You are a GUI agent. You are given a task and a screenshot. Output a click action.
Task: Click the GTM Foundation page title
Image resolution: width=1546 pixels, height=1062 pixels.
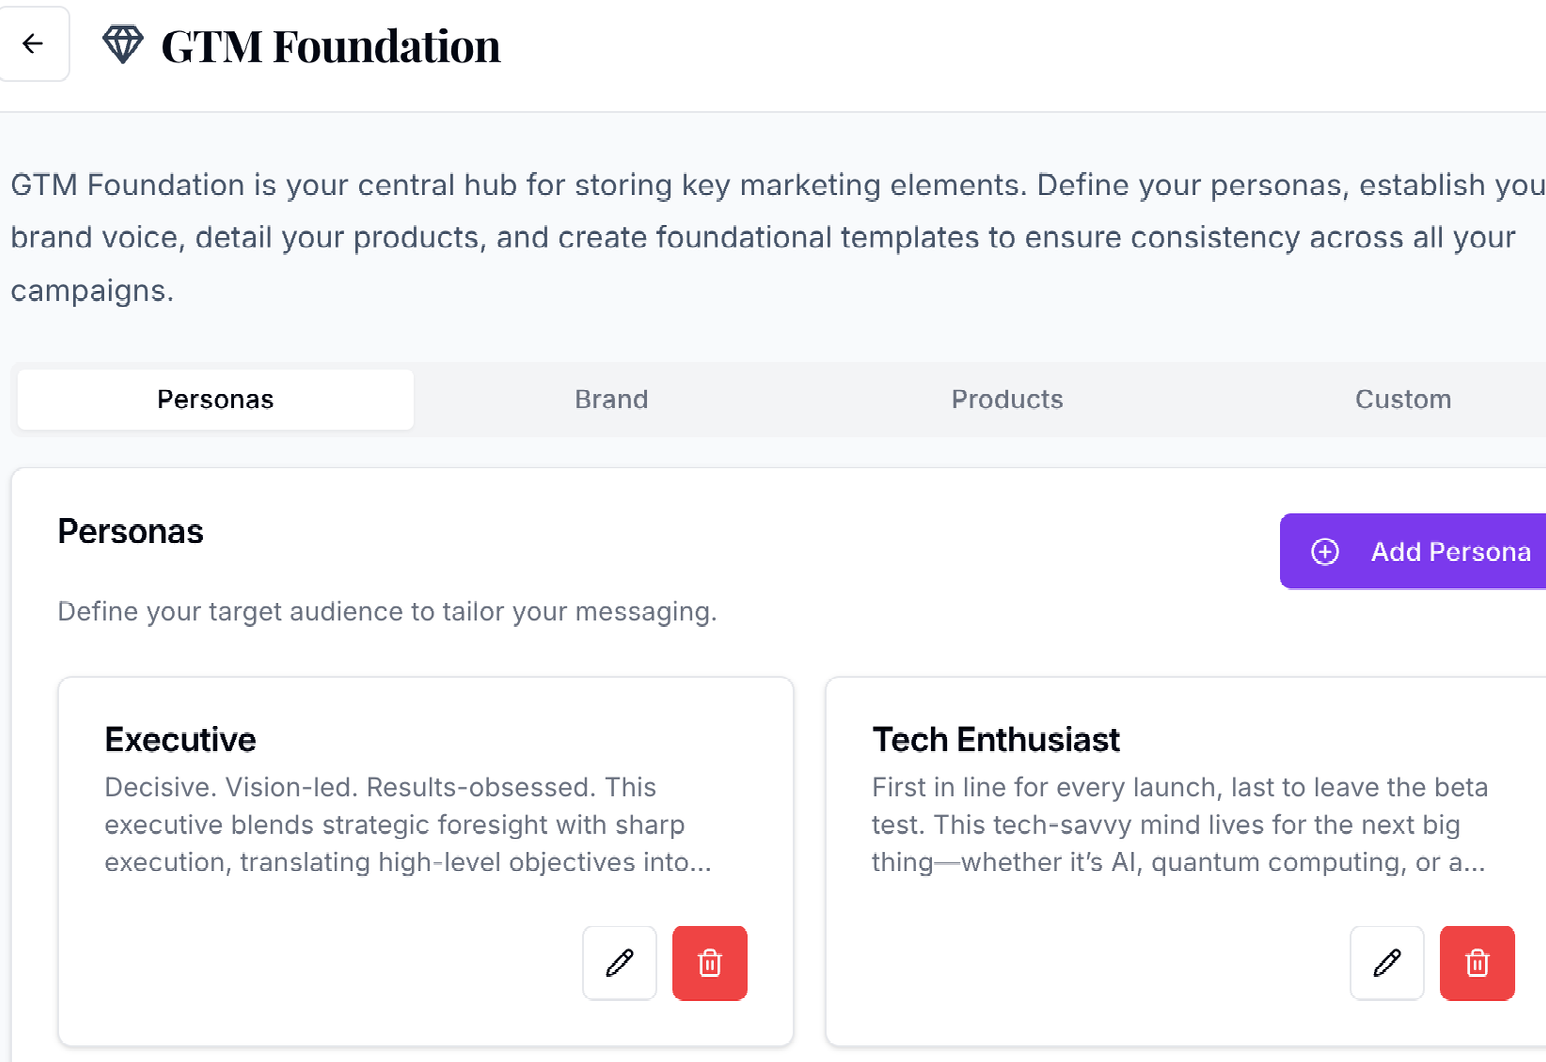pos(330,46)
